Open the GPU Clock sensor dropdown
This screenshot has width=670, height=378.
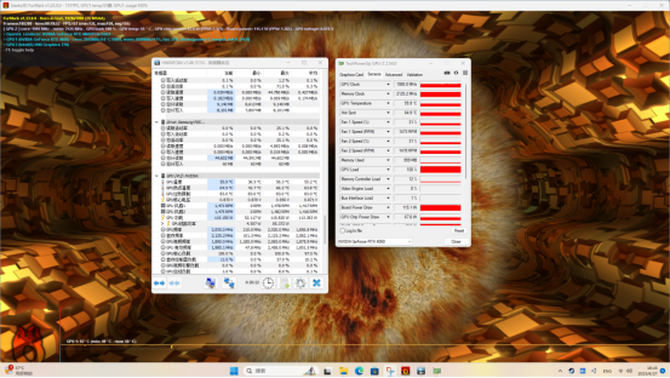[388, 85]
